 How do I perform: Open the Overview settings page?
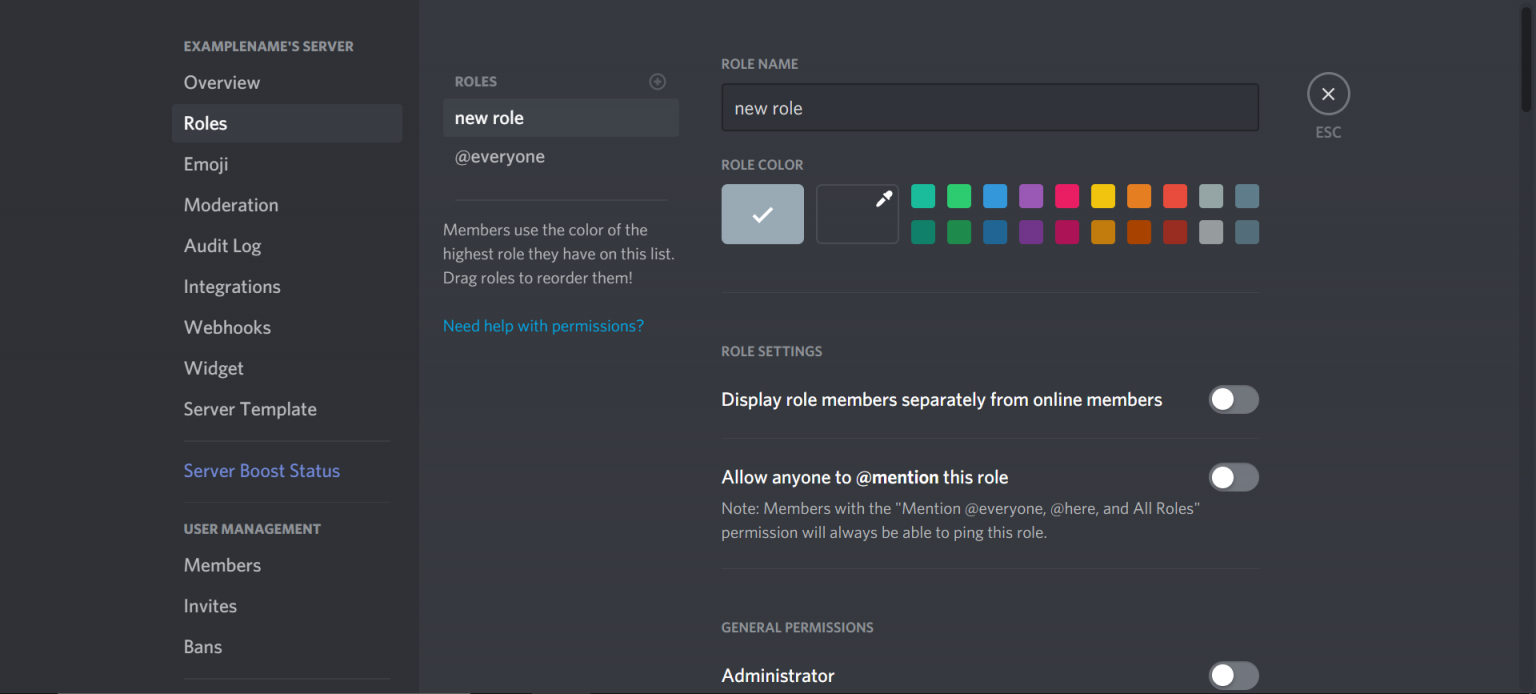click(222, 83)
